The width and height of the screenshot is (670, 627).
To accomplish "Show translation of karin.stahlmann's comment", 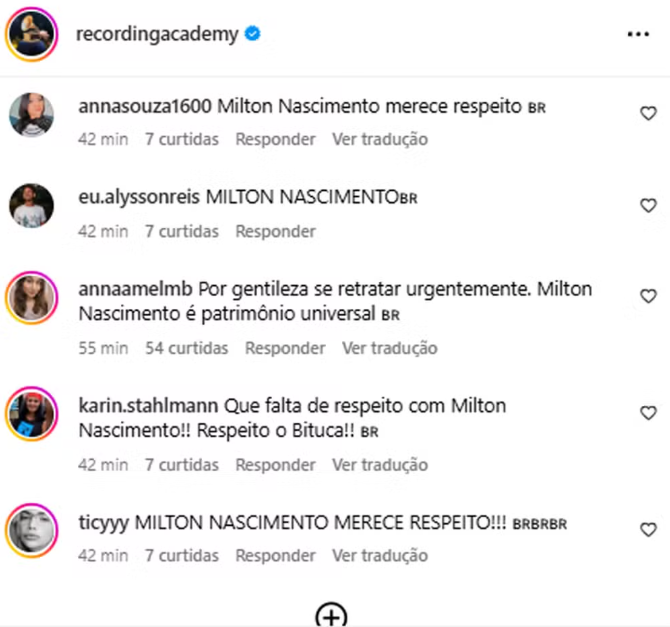I will [x=380, y=465].
